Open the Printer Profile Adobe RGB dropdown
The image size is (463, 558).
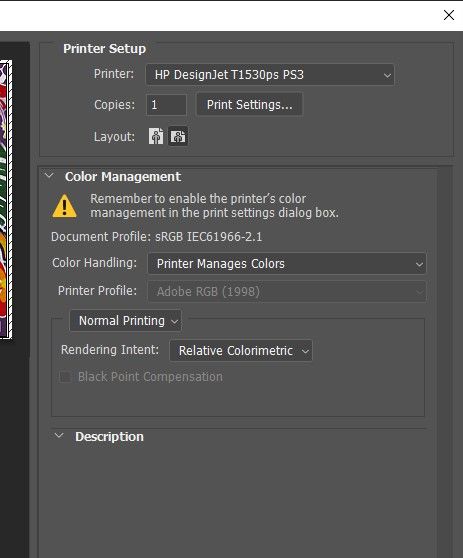(x=287, y=292)
